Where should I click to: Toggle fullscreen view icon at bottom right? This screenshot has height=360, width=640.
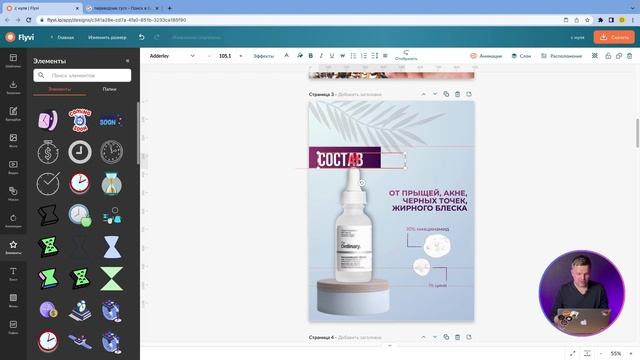click(573, 353)
